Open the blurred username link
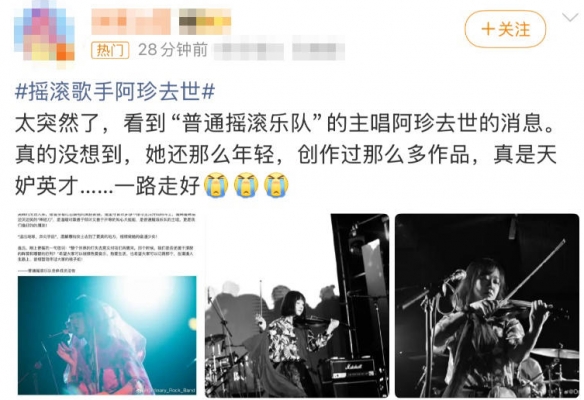This screenshot has height=400, width=584. tap(131, 22)
